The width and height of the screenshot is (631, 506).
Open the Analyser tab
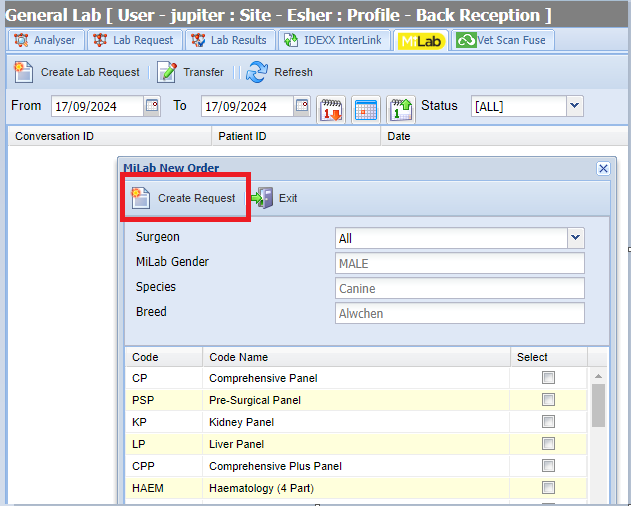coord(45,40)
